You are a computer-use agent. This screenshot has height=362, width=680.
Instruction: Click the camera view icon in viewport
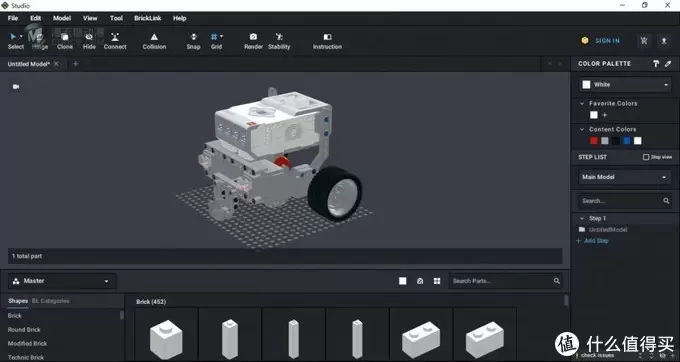(x=16, y=87)
